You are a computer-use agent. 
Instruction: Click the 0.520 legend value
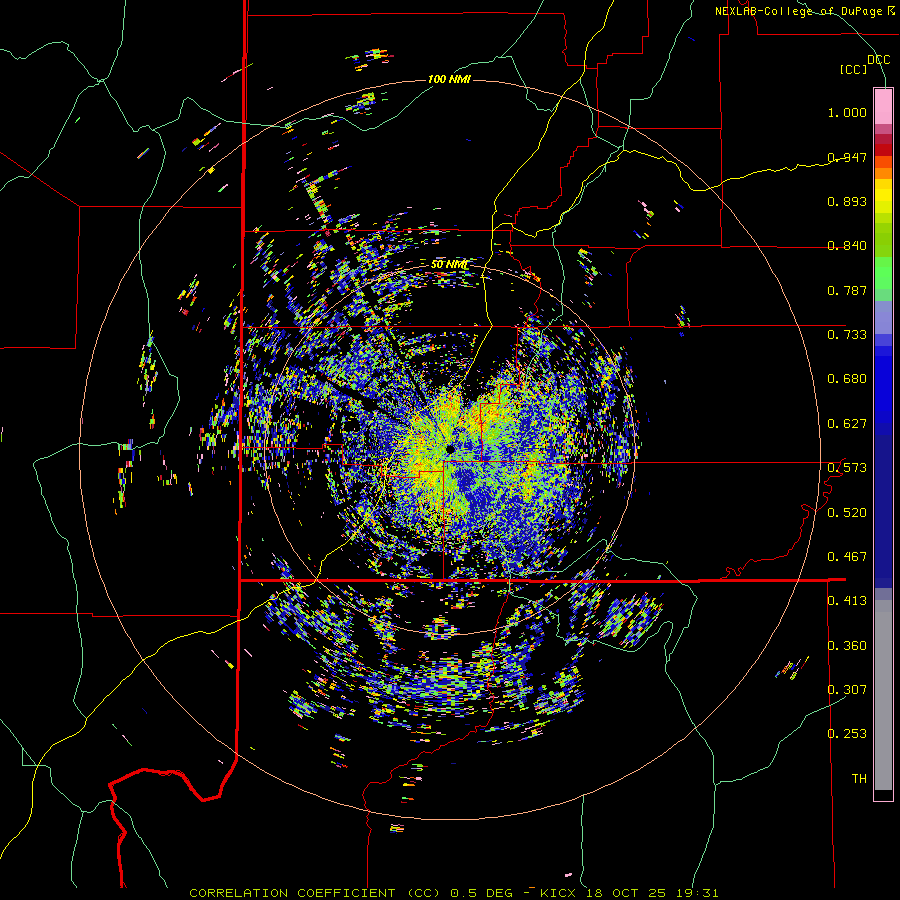(x=847, y=513)
